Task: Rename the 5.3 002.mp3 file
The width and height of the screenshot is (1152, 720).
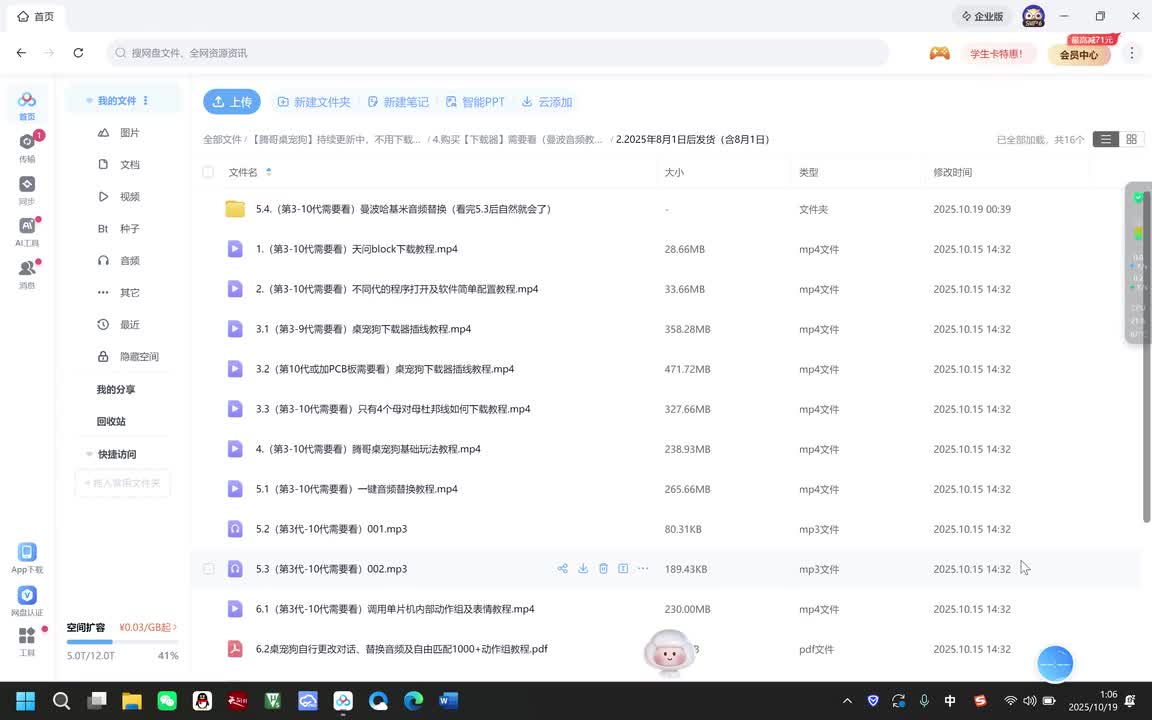Action: [x=623, y=569]
